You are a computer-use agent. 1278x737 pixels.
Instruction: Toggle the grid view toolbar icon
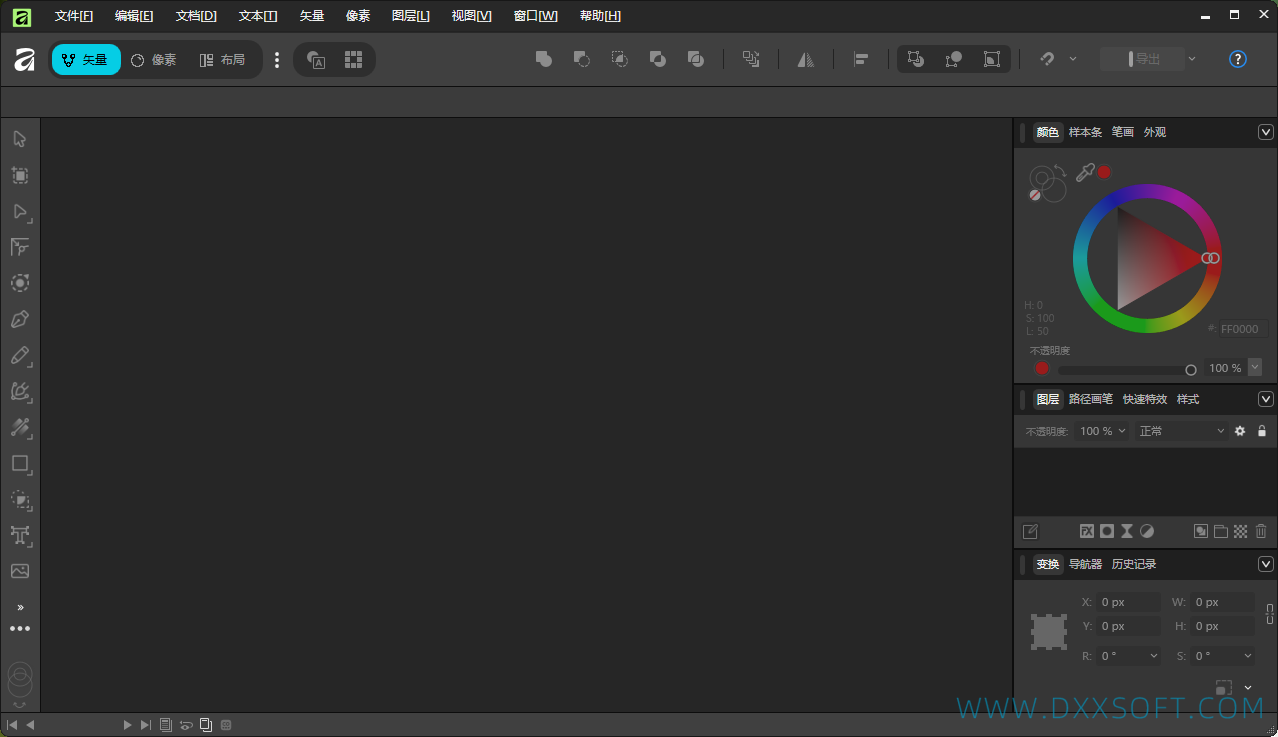point(353,59)
